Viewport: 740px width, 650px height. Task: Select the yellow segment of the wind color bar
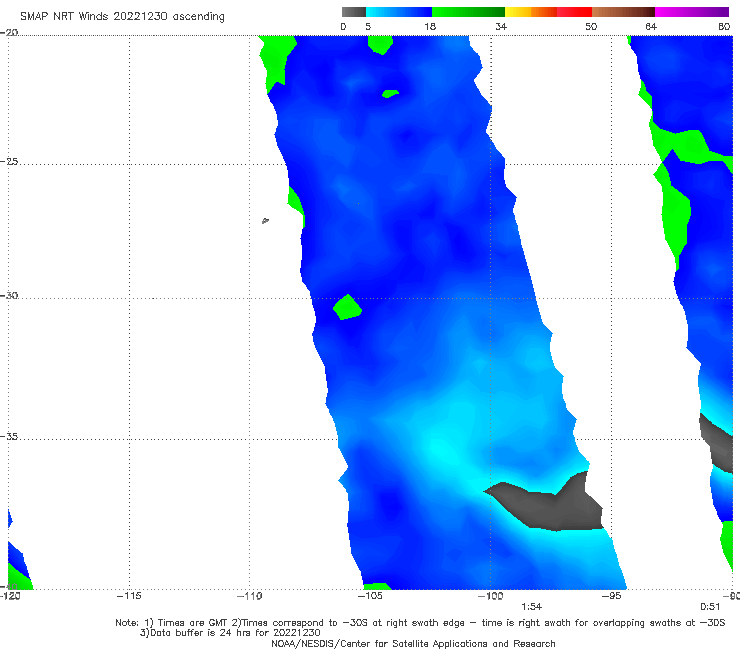[518, 12]
